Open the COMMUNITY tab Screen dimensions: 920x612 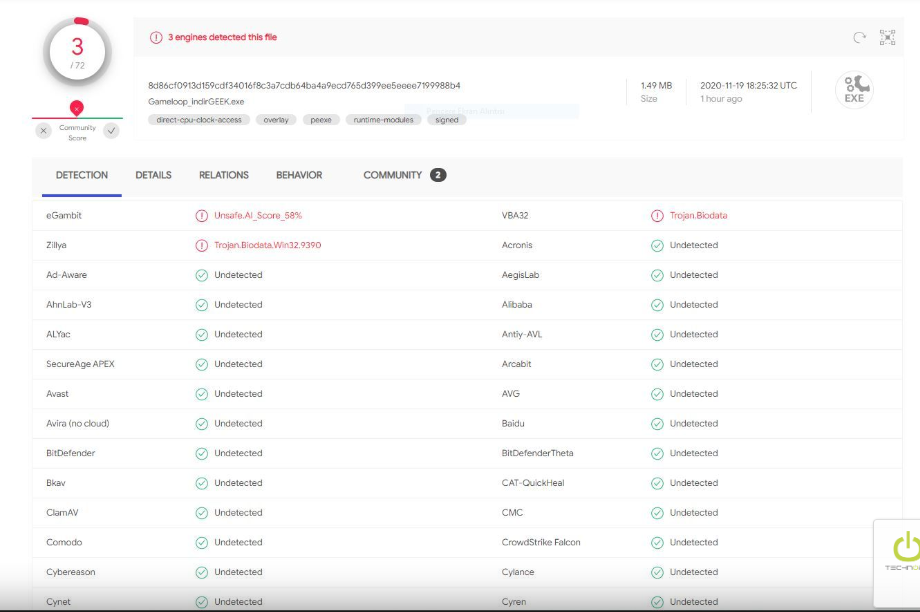pyautogui.click(x=393, y=175)
